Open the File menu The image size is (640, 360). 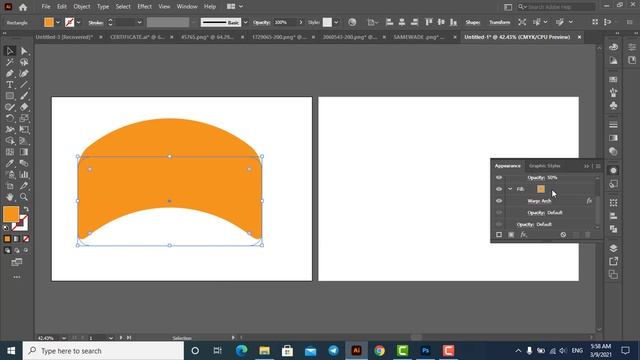pyautogui.click(x=46, y=7)
